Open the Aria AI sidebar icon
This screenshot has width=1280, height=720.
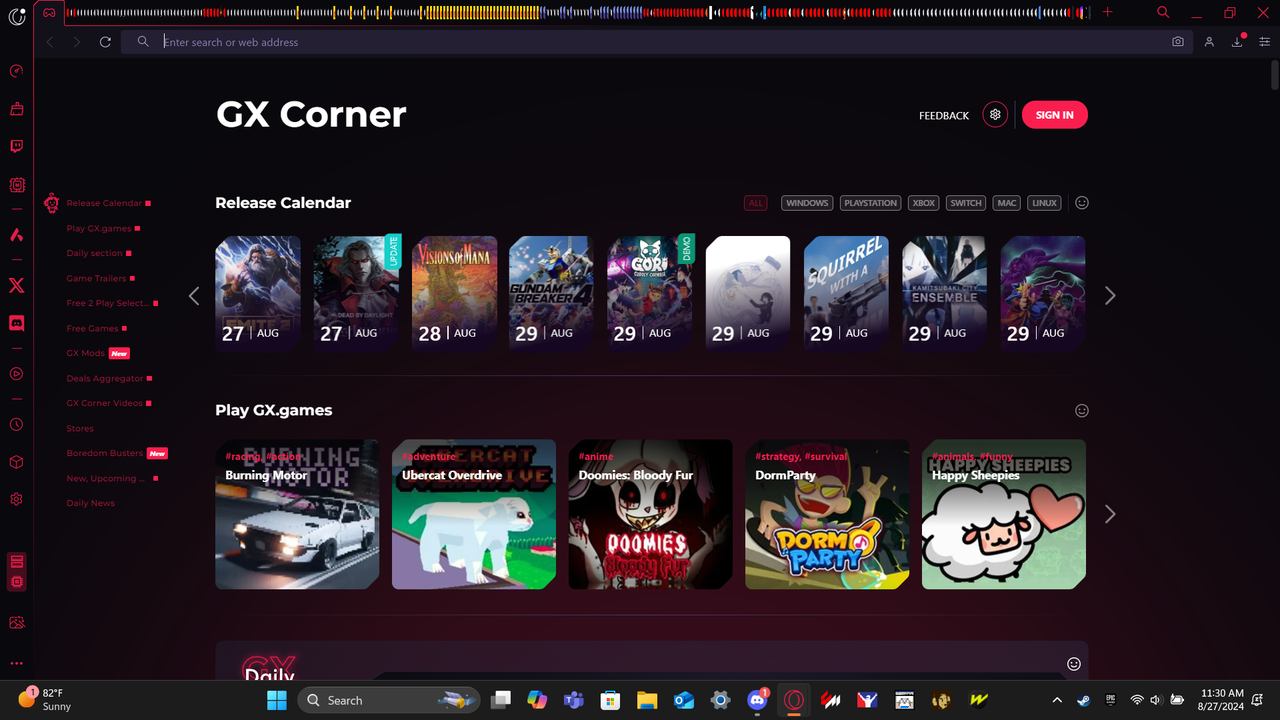[16, 235]
